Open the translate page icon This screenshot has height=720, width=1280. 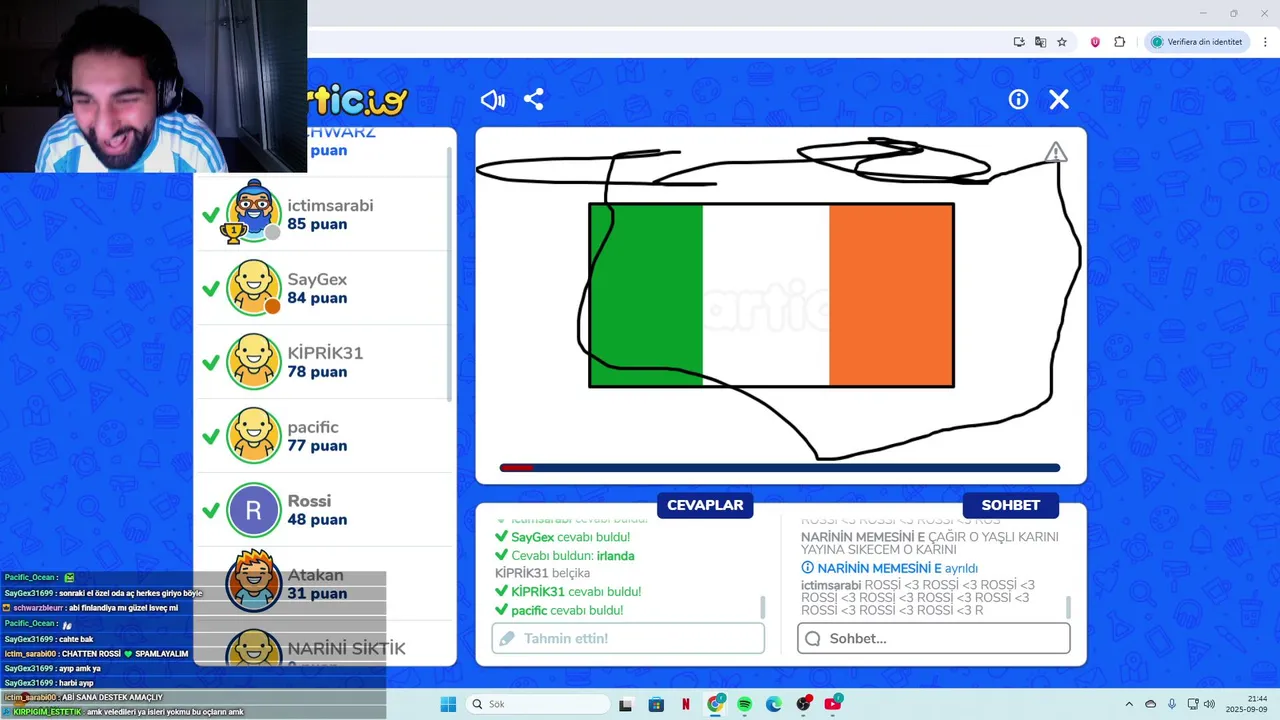click(x=1040, y=42)
